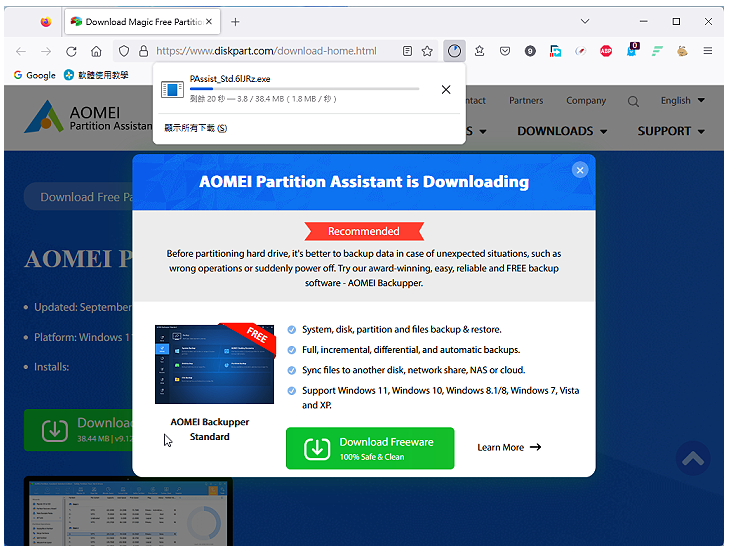
Task: Click the tracking protection shield icon
Action: [x=124, y=51]
